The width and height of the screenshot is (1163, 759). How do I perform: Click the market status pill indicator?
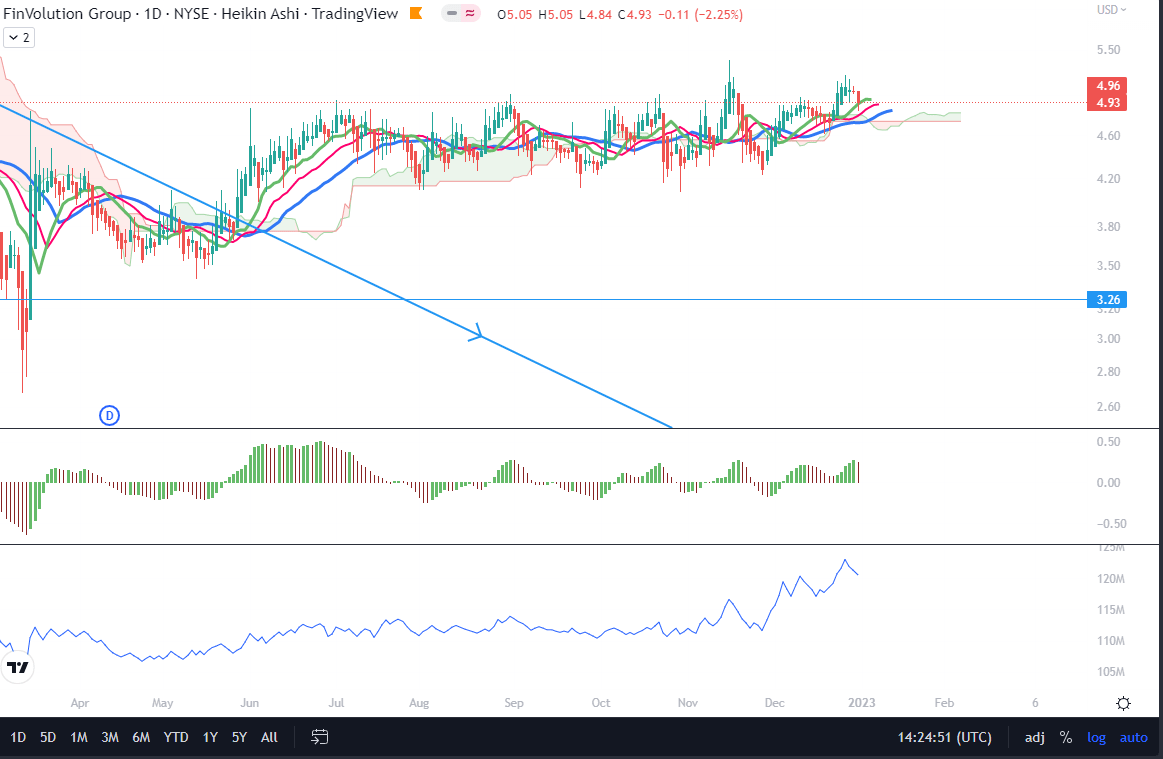[x=461, y=13]
